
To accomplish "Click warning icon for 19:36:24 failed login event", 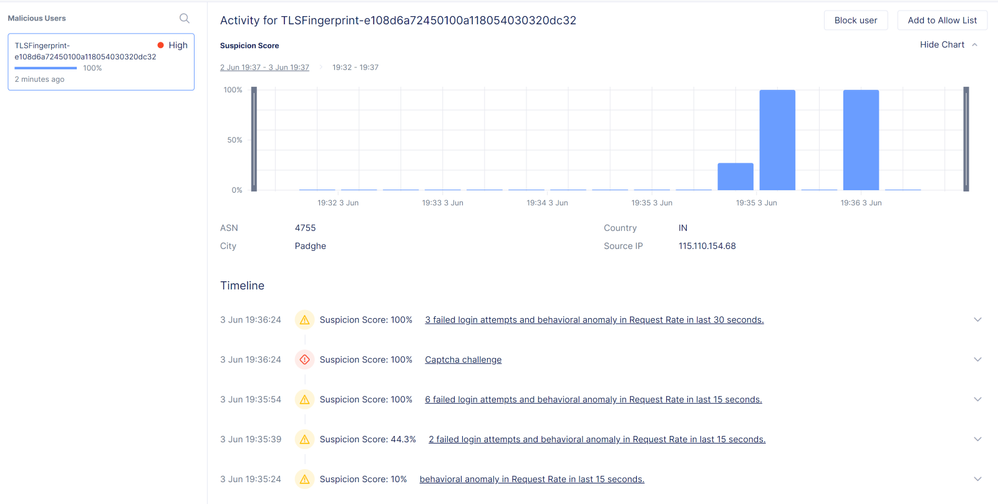I will (x=304, y=319).
